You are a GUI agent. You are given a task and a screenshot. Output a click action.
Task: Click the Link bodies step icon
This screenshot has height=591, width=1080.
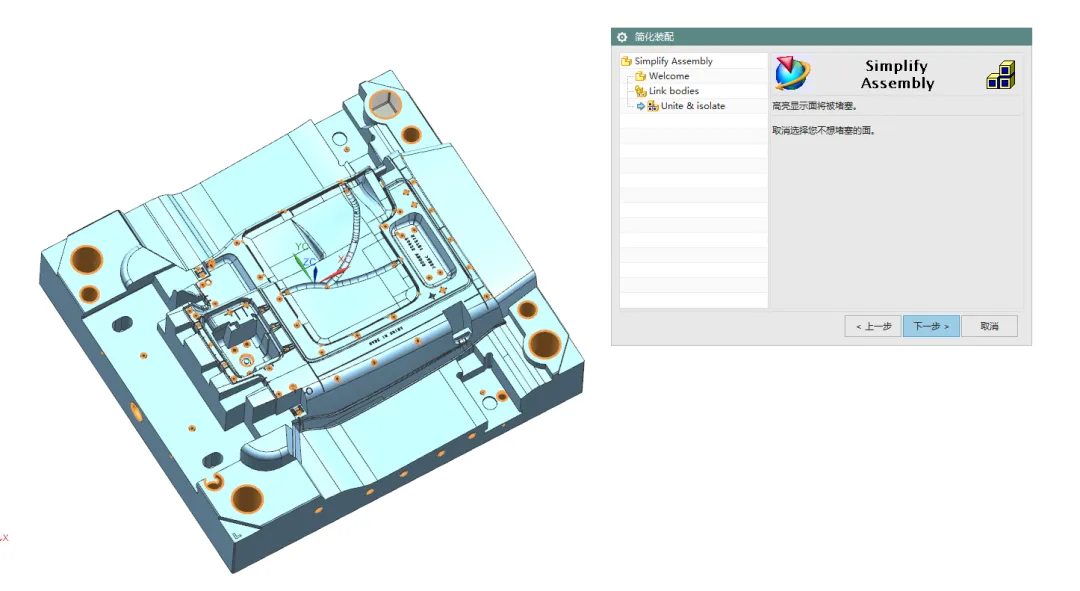click(x=641, y=91)
